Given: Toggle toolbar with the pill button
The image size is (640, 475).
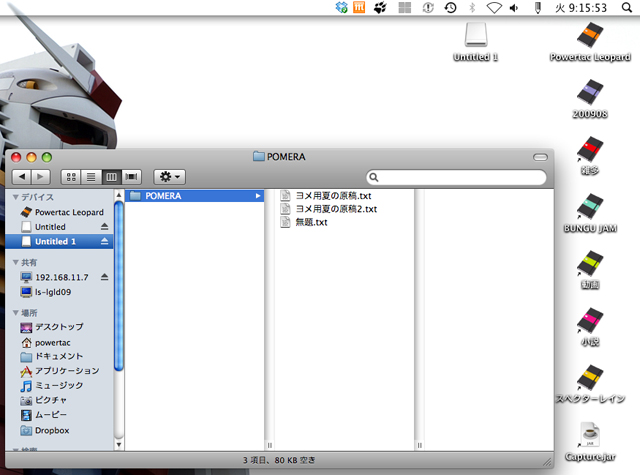Looking at the screenshot, I should tap(540, 157).
